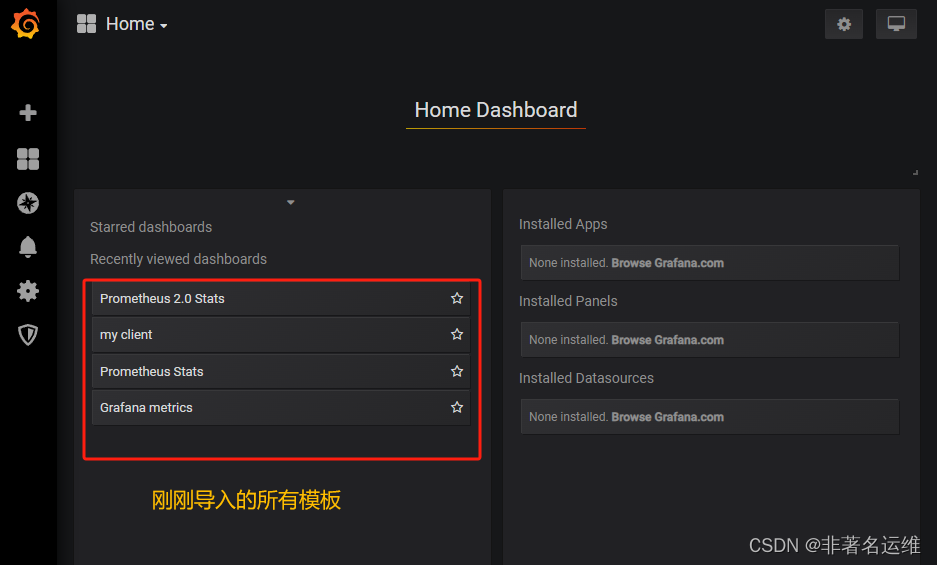Open the Grafana metrics dashboard

tap(281, 408)
